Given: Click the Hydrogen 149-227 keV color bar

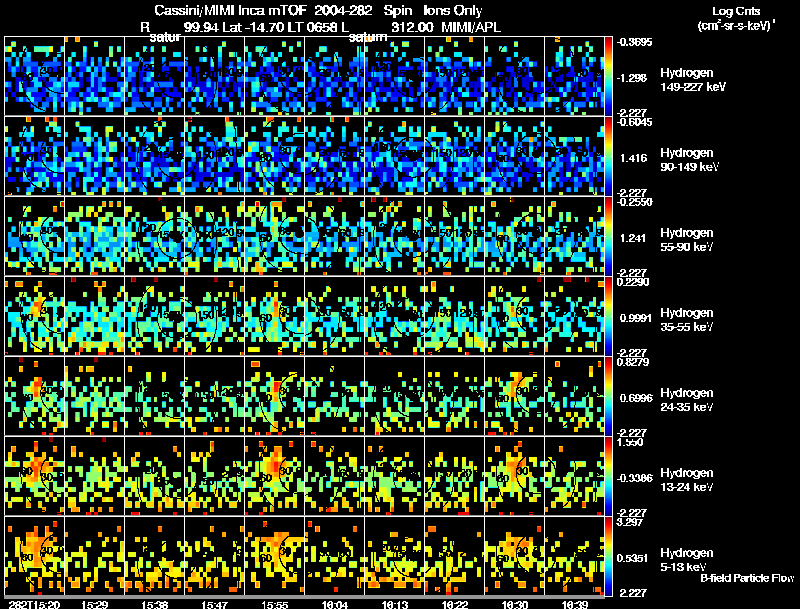Looking at the screenshot, I should (608, 76).
